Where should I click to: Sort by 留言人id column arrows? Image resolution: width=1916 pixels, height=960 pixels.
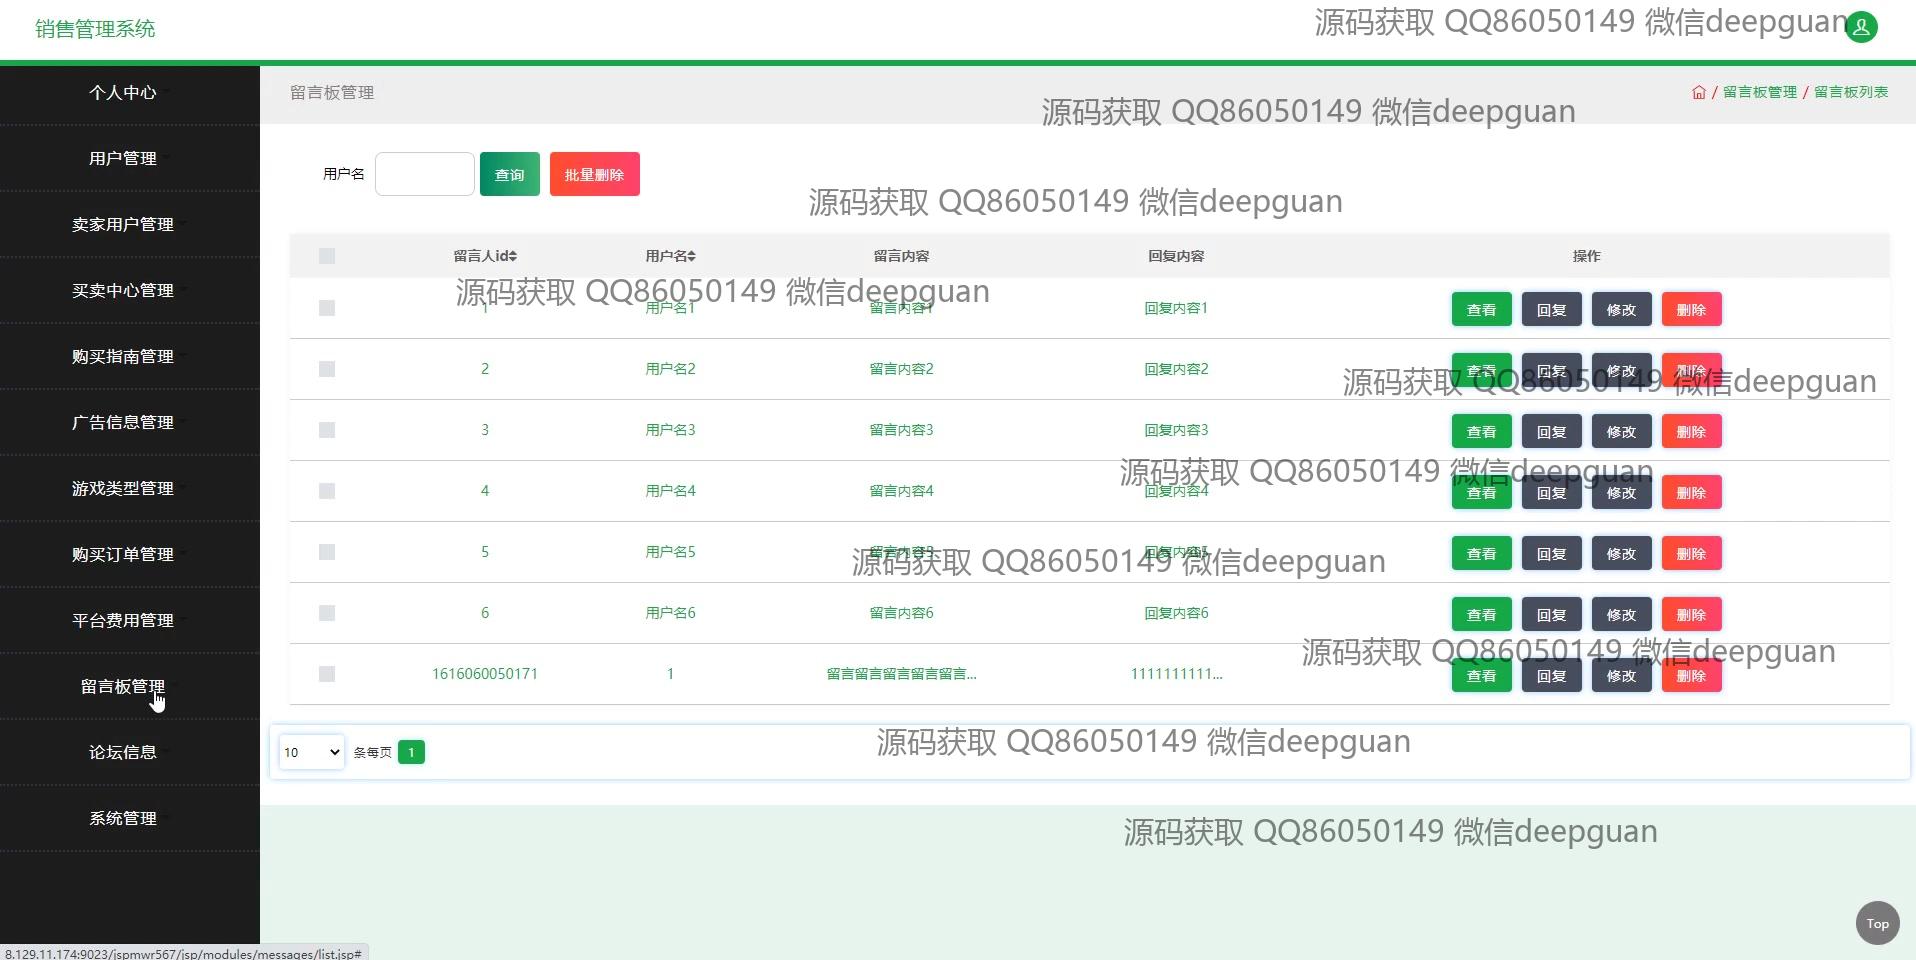point(513,256)
